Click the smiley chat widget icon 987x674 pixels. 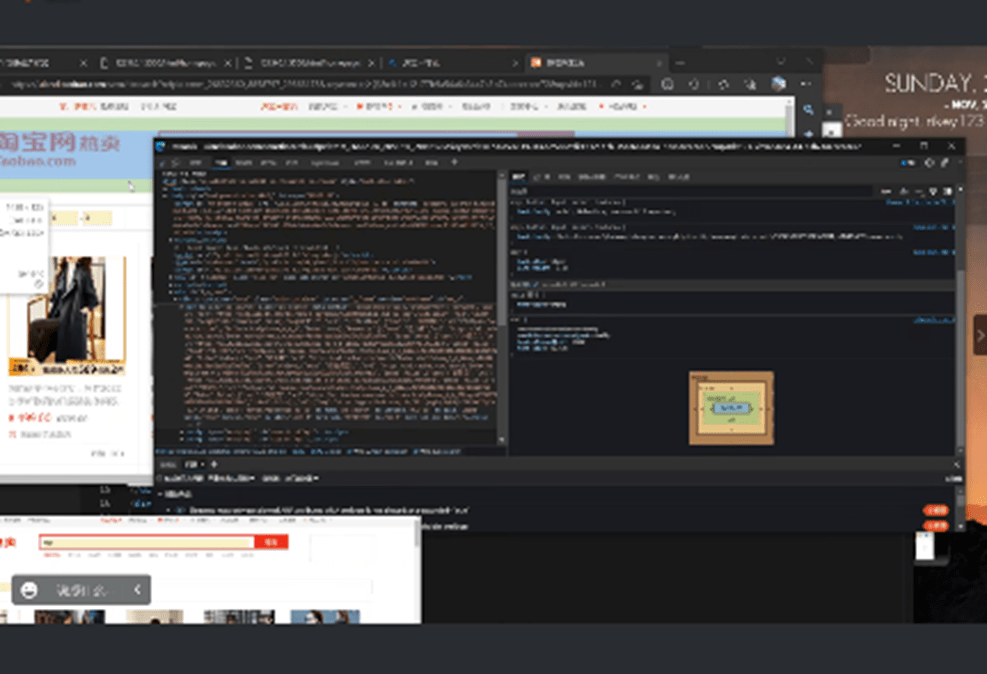point(29,590)
